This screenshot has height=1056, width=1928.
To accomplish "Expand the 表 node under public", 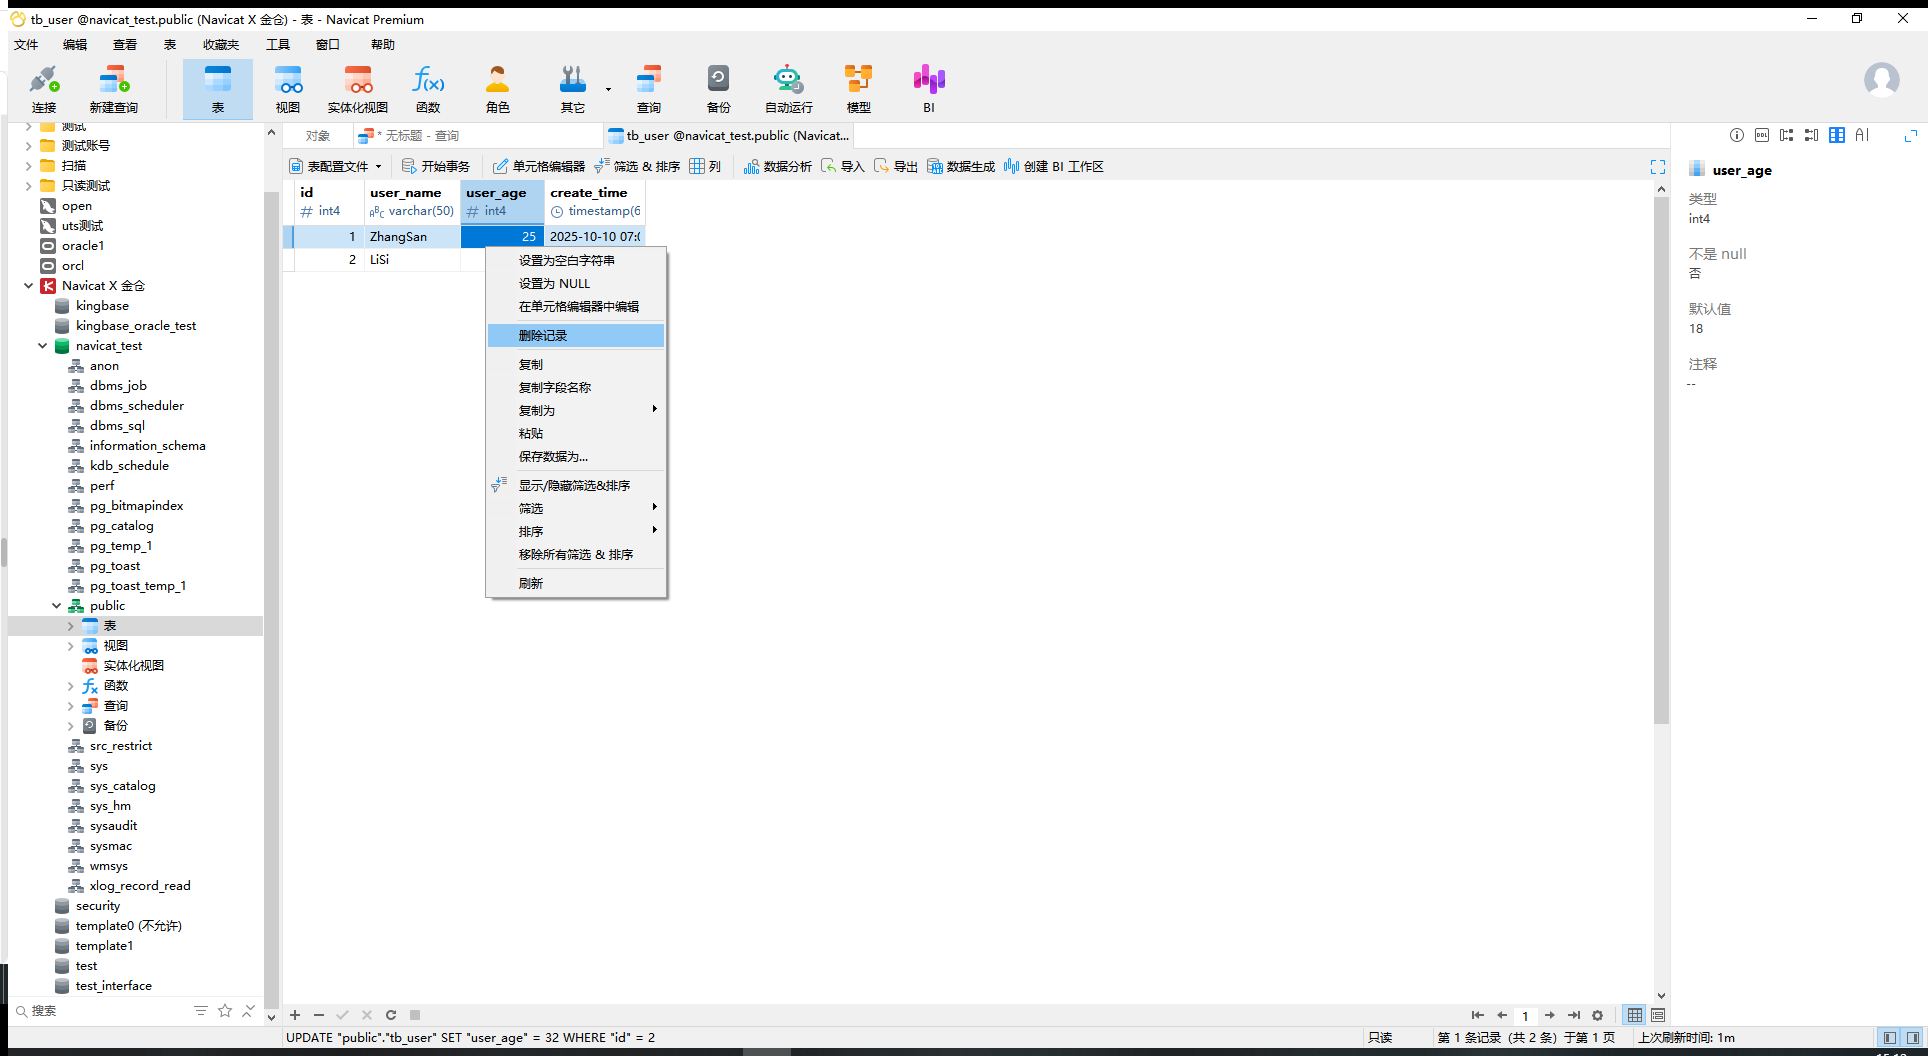I will click(70, 626).
